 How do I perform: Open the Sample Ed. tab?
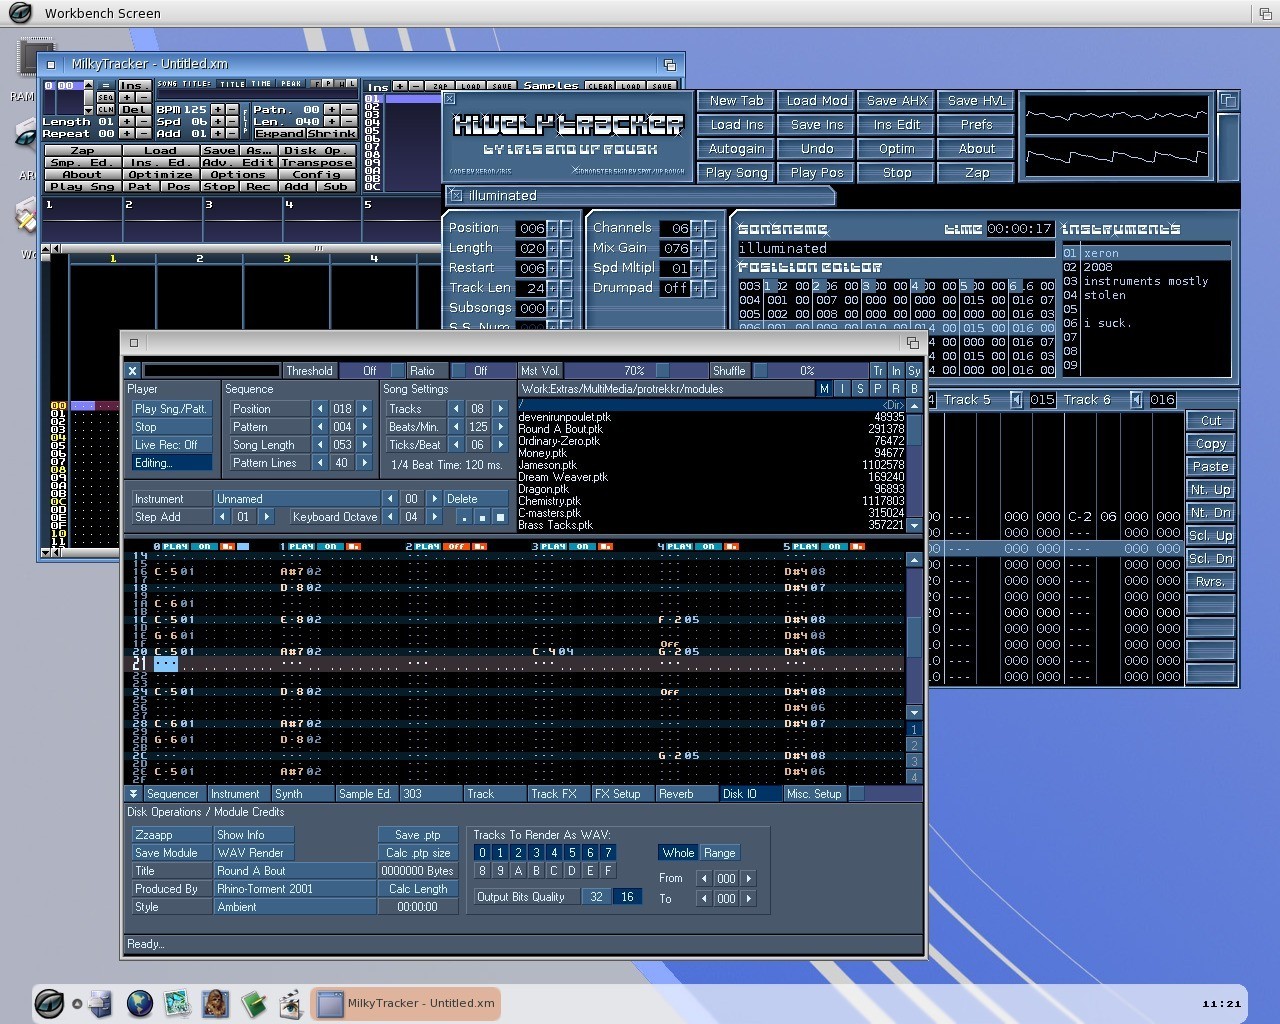click(366, 794)
